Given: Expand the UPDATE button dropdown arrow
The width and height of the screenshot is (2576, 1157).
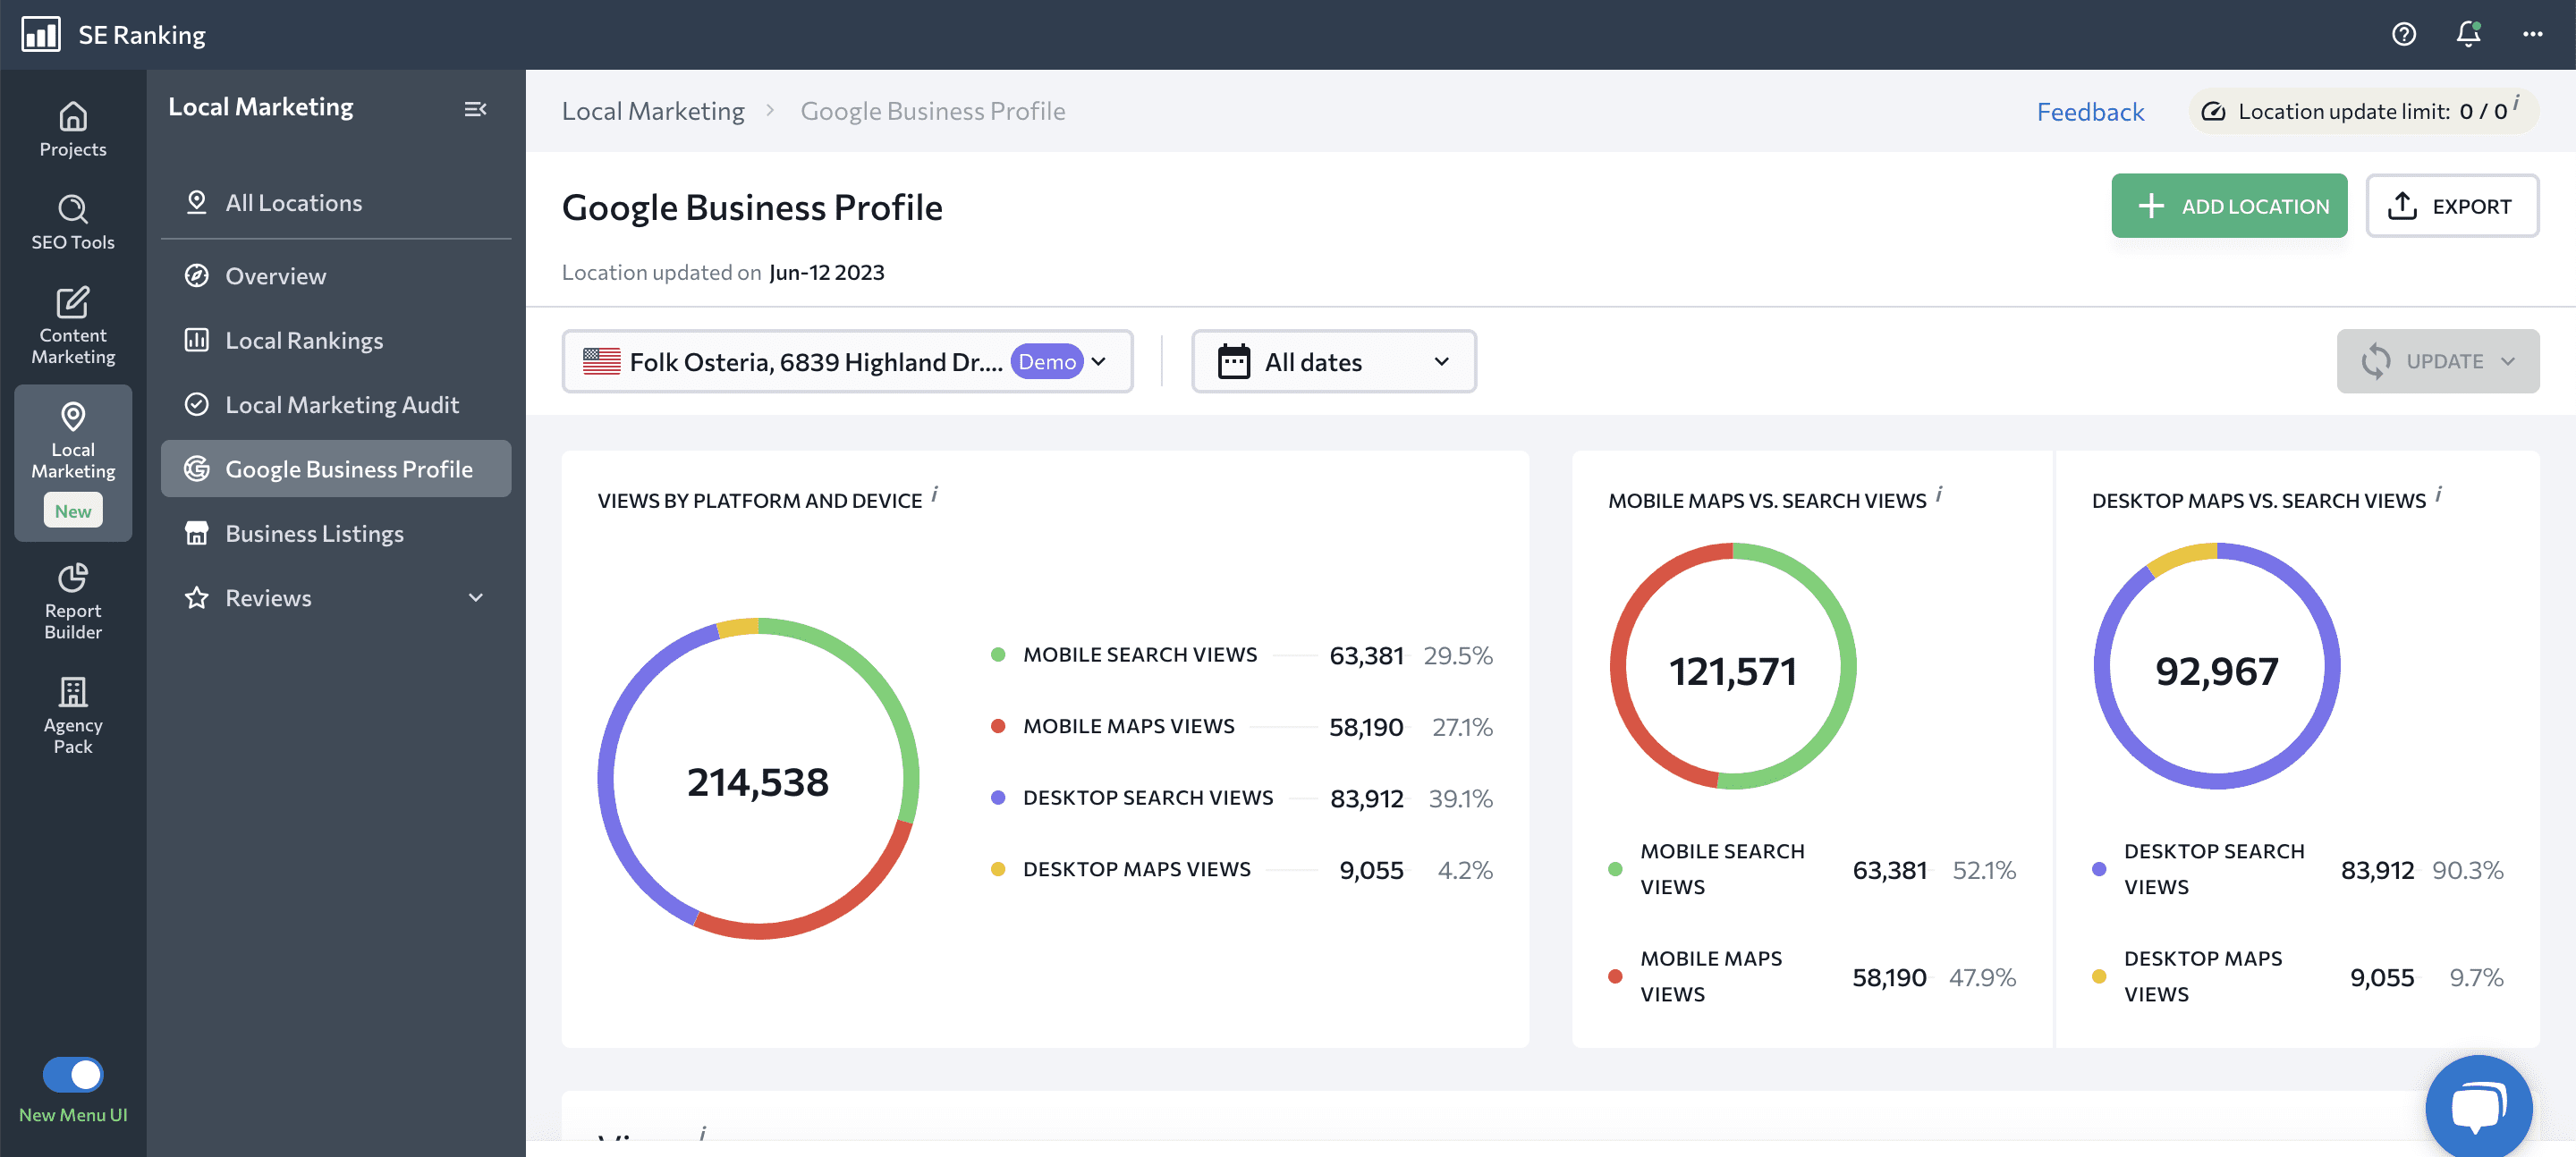Looking at the screenshot, I should tap(2508, 361).
